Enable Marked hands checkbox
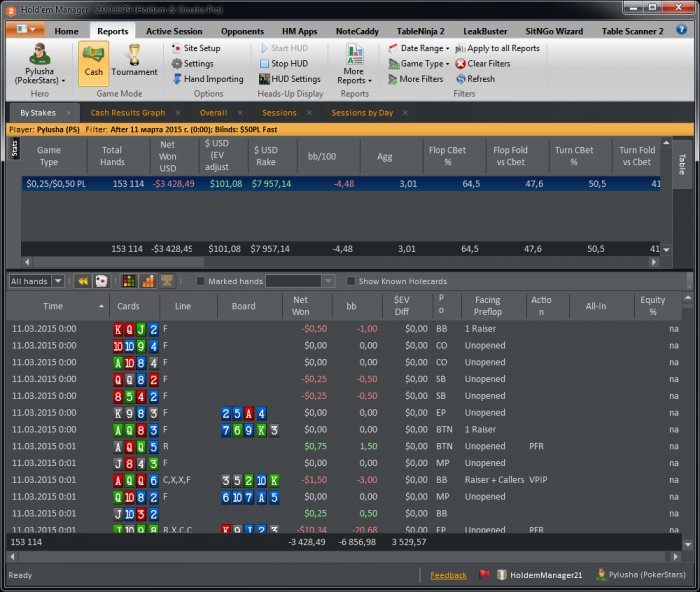This screenshot has height=592, width=700. pos(201,282)
